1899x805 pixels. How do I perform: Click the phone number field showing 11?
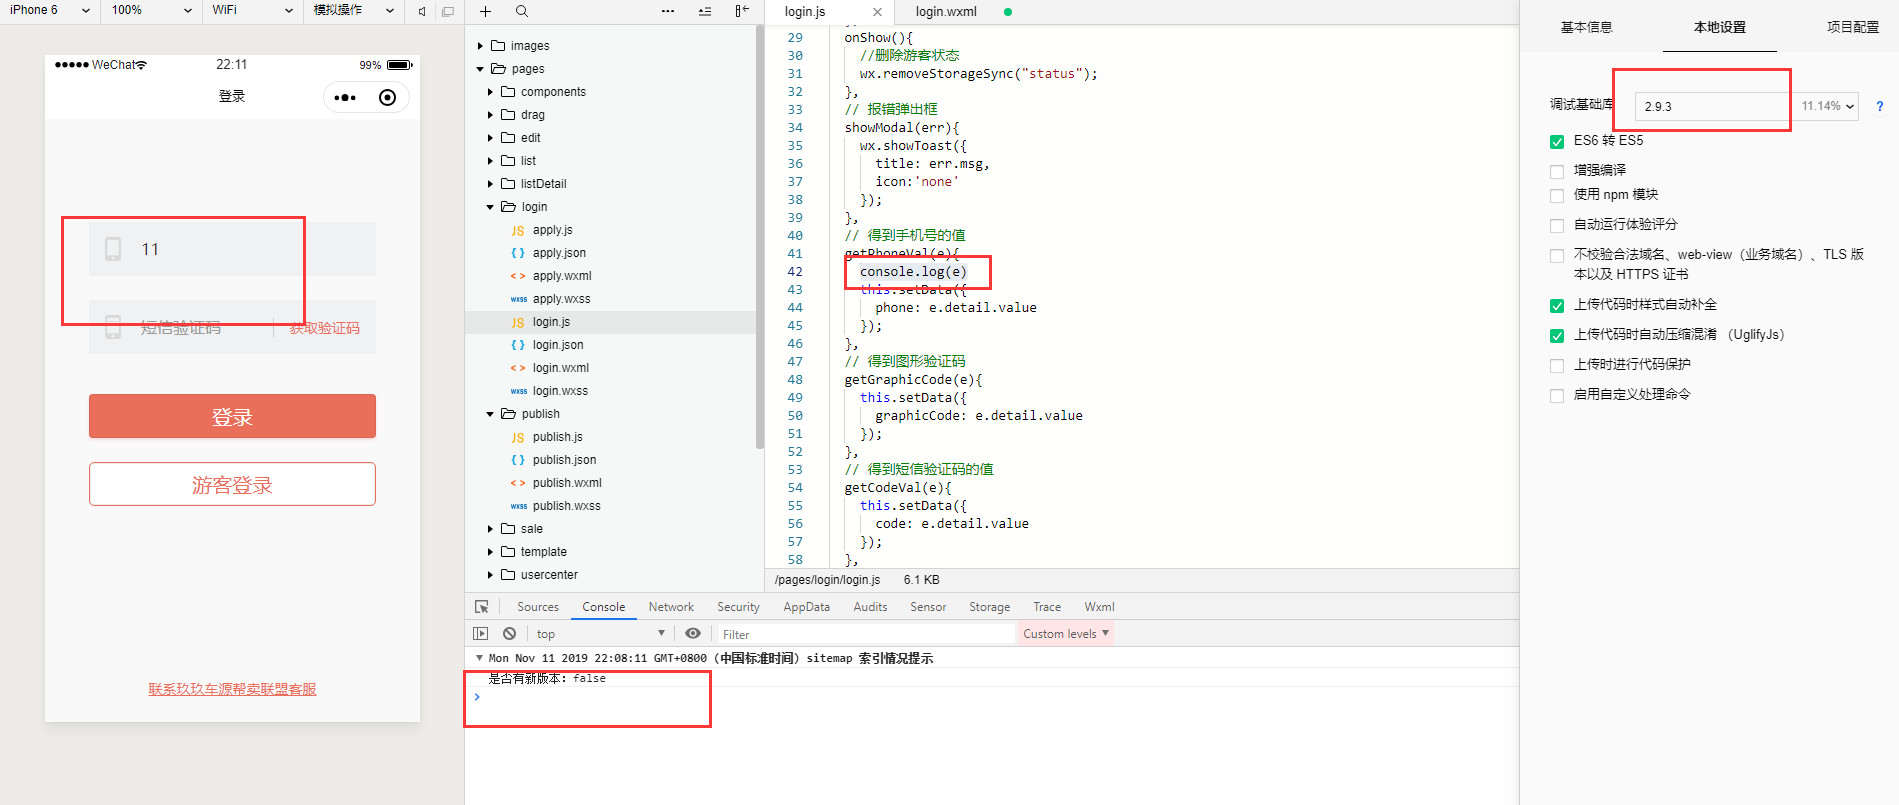[232, 249]
